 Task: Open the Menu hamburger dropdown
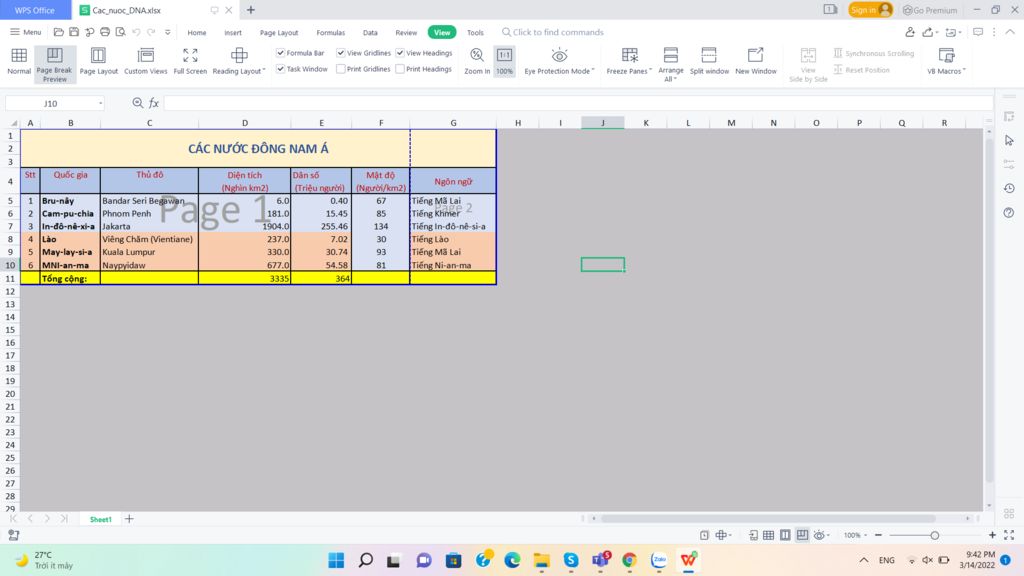pos(25,32)
